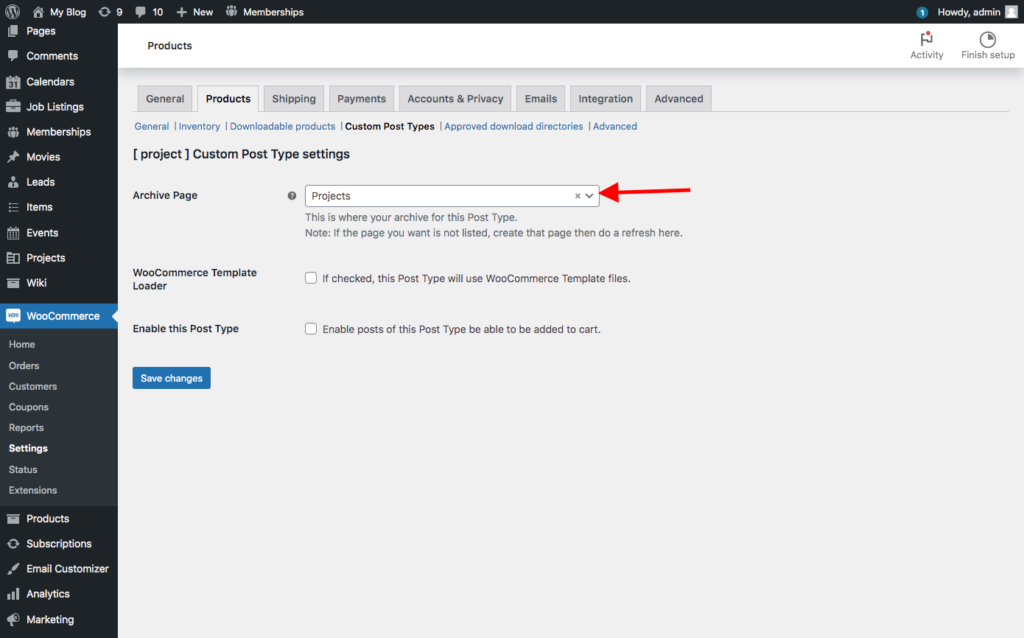The width and height of the screenshot is (1024, 638).
Task: Open WooCommerce Reports submenu
Action: pos(26,428)
